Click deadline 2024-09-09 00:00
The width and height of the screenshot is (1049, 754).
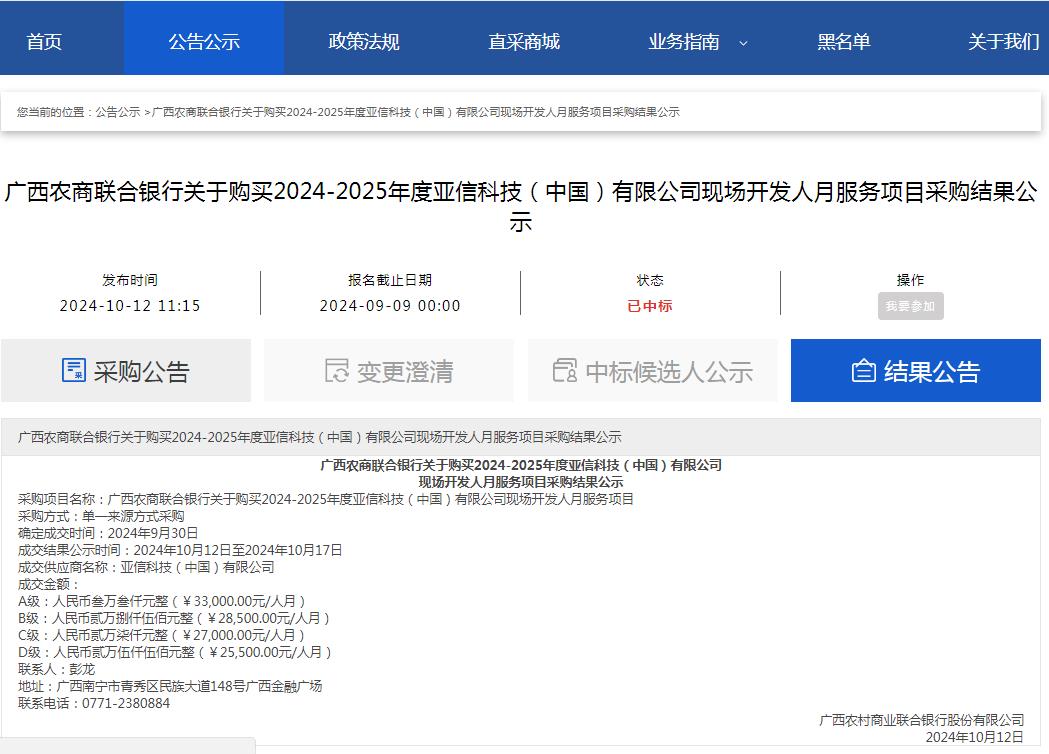click(390, 306)
